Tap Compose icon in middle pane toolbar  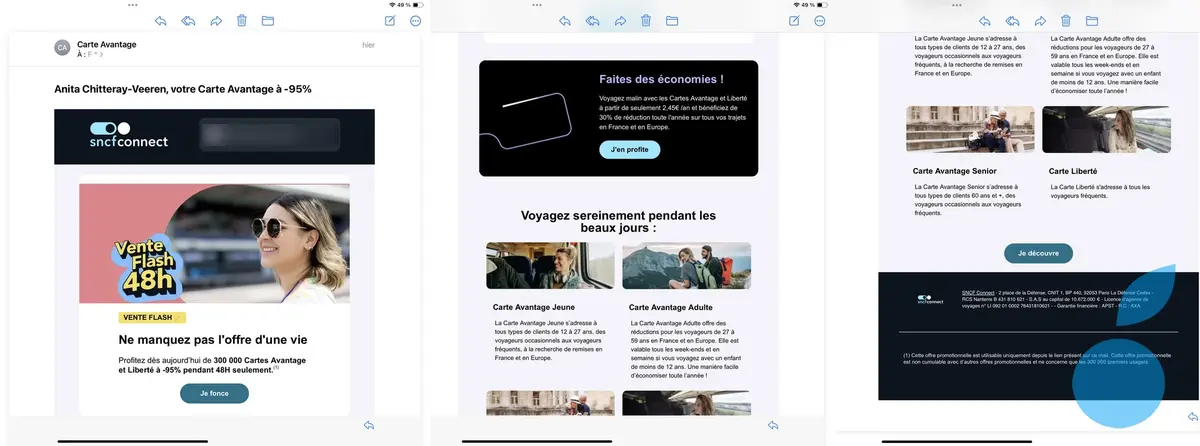point(794,20)
